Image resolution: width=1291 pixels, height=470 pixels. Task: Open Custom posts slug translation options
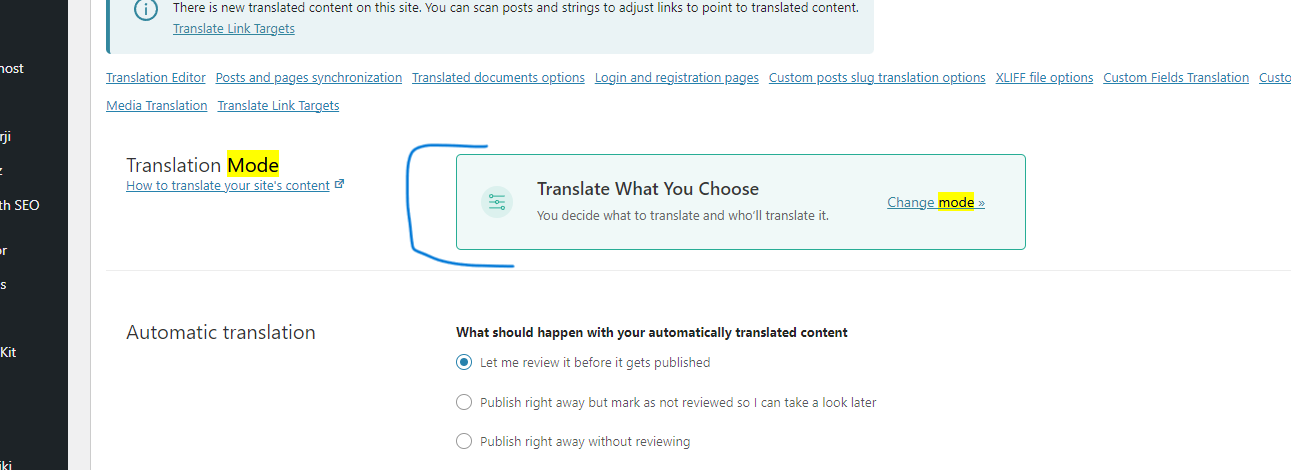(877, 77)
